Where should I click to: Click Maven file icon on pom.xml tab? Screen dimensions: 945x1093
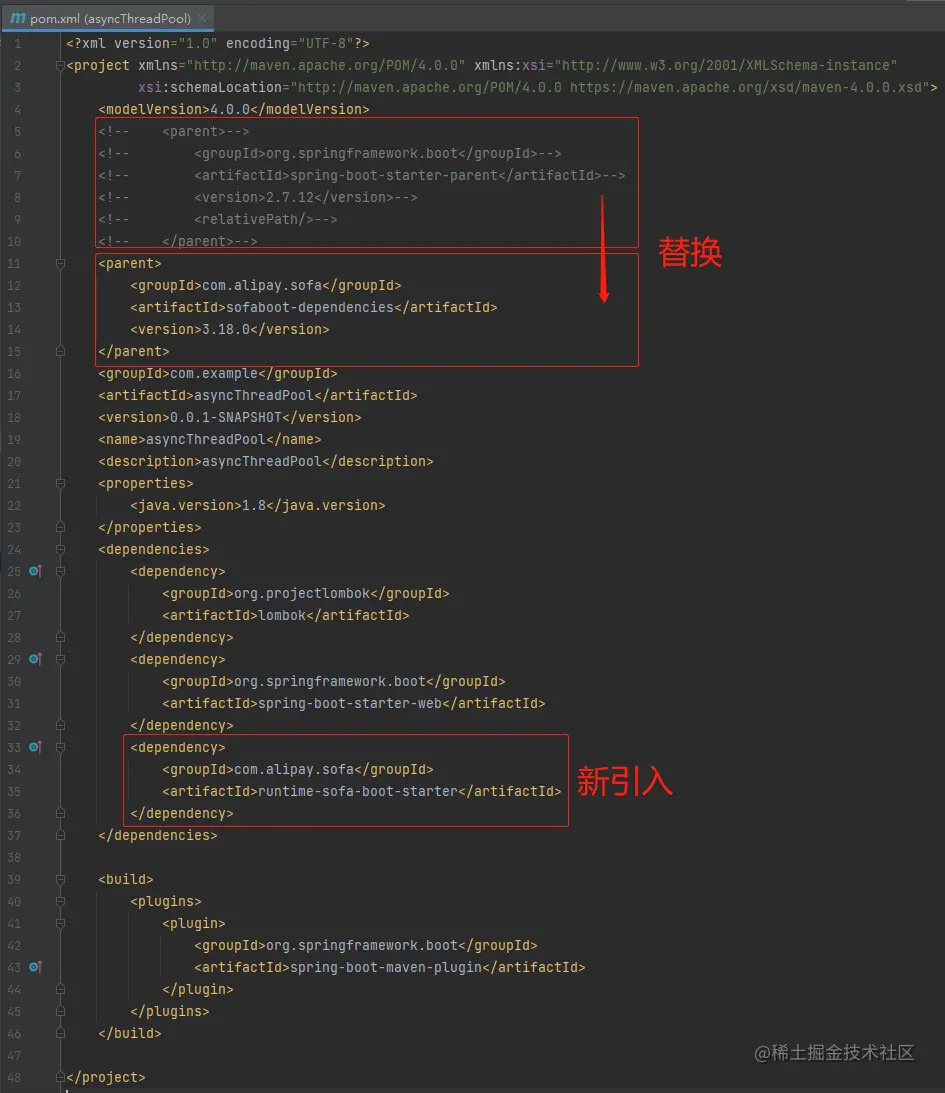click(18, 18)
